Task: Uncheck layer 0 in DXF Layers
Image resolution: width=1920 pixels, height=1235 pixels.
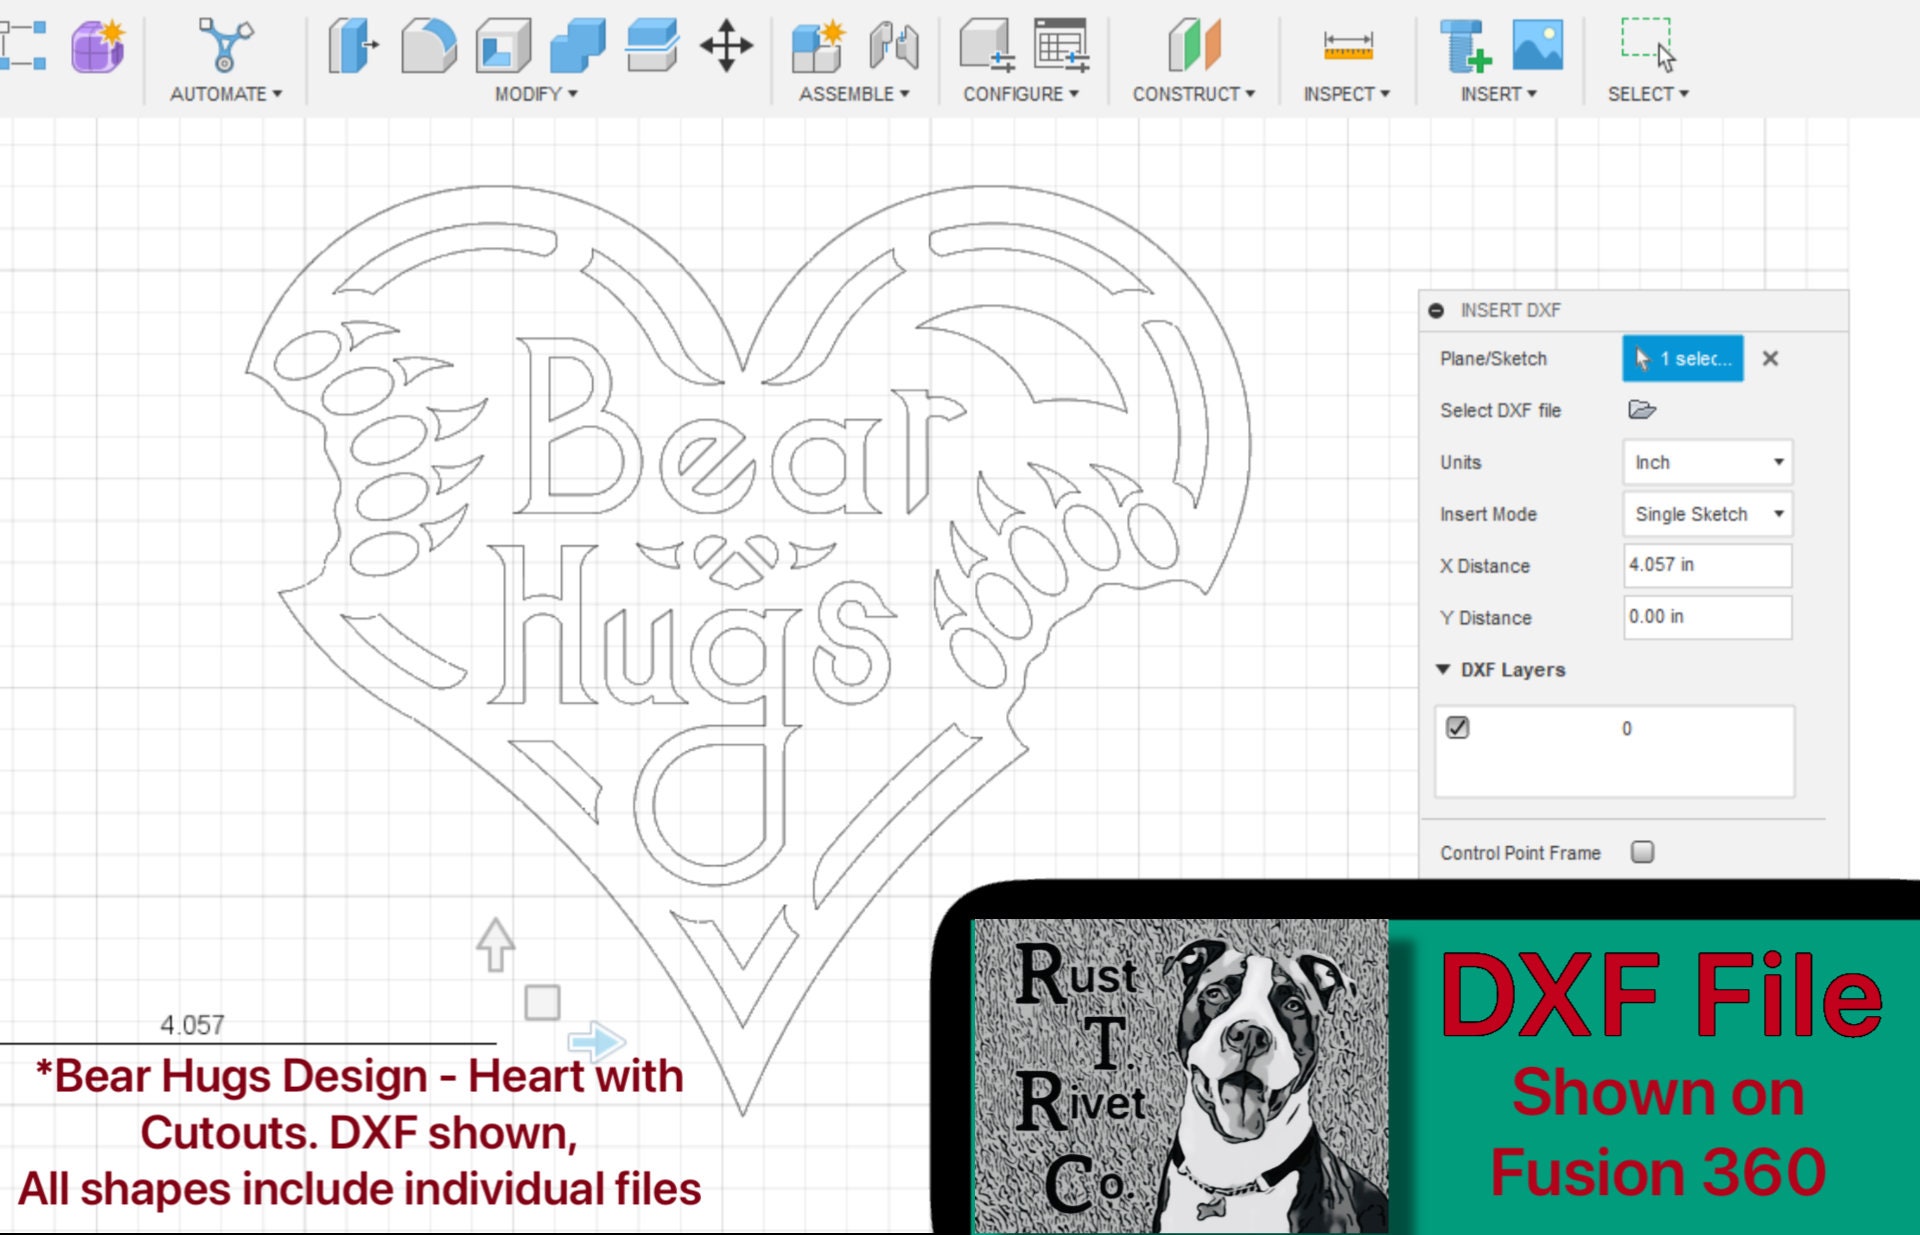Action: pyautogui.click(x=1457, y=728)
